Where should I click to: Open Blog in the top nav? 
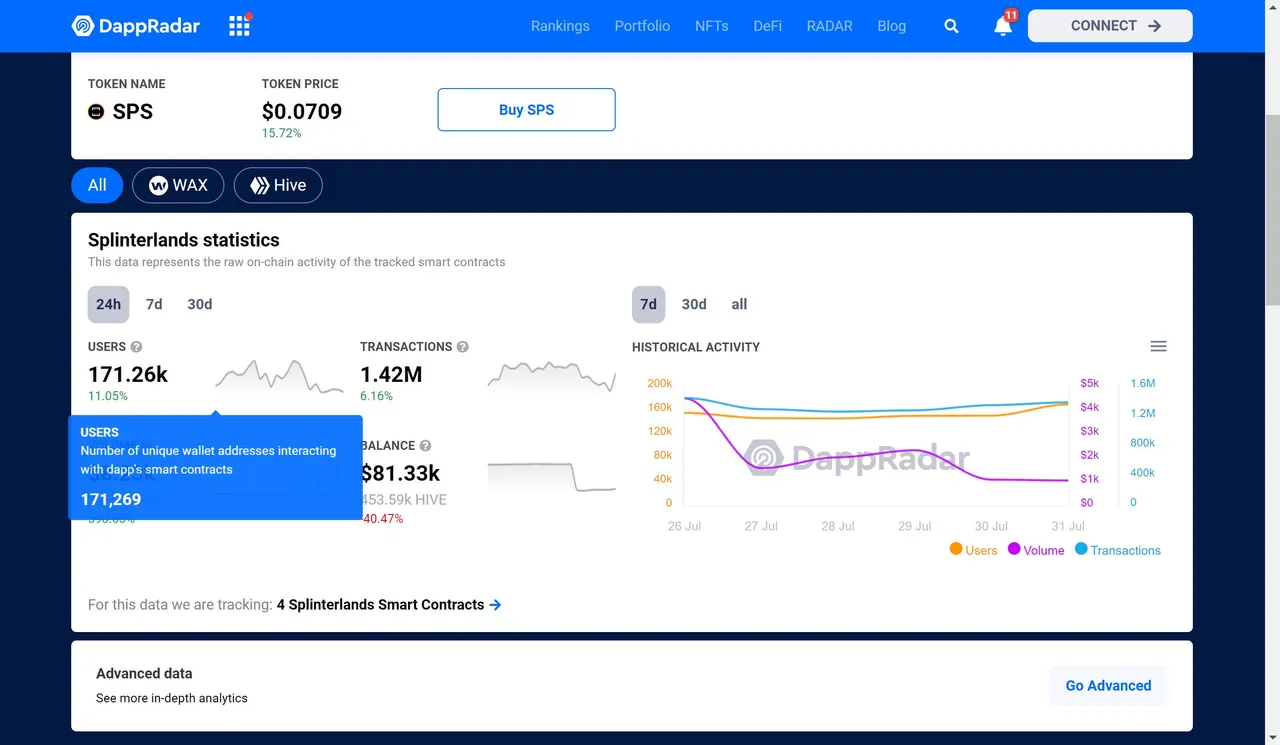(892, 26)
